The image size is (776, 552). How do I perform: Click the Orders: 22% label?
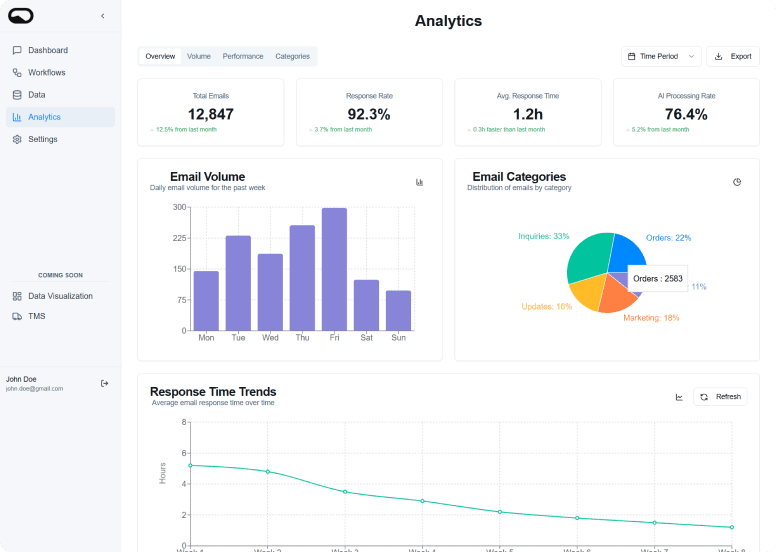pos(668,238)
